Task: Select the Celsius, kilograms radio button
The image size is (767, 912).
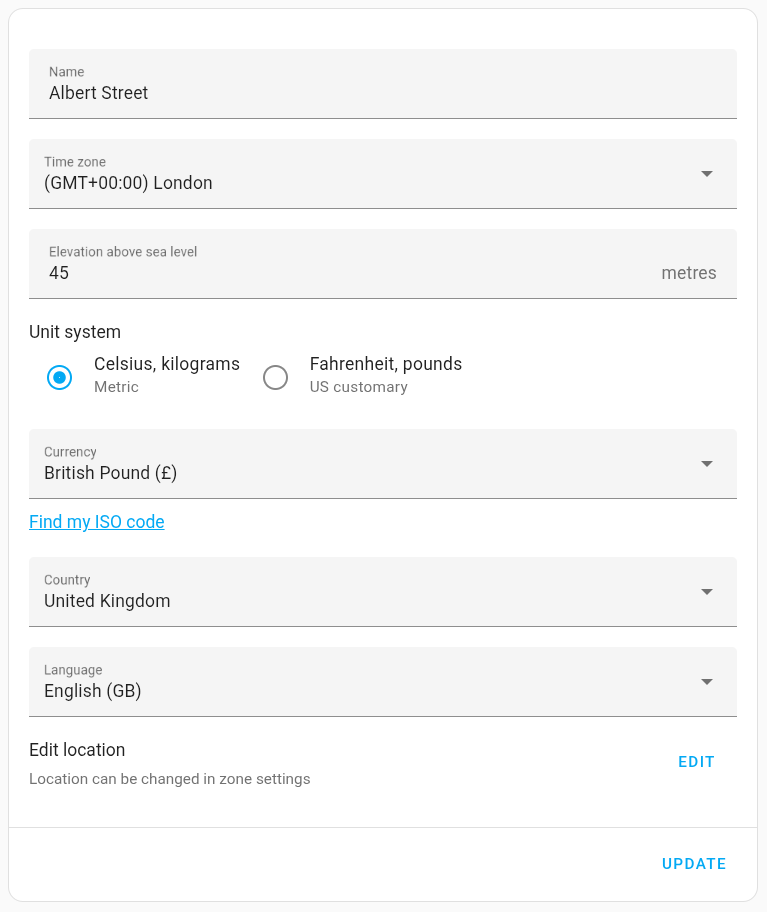Action: [x=60, y=377]
